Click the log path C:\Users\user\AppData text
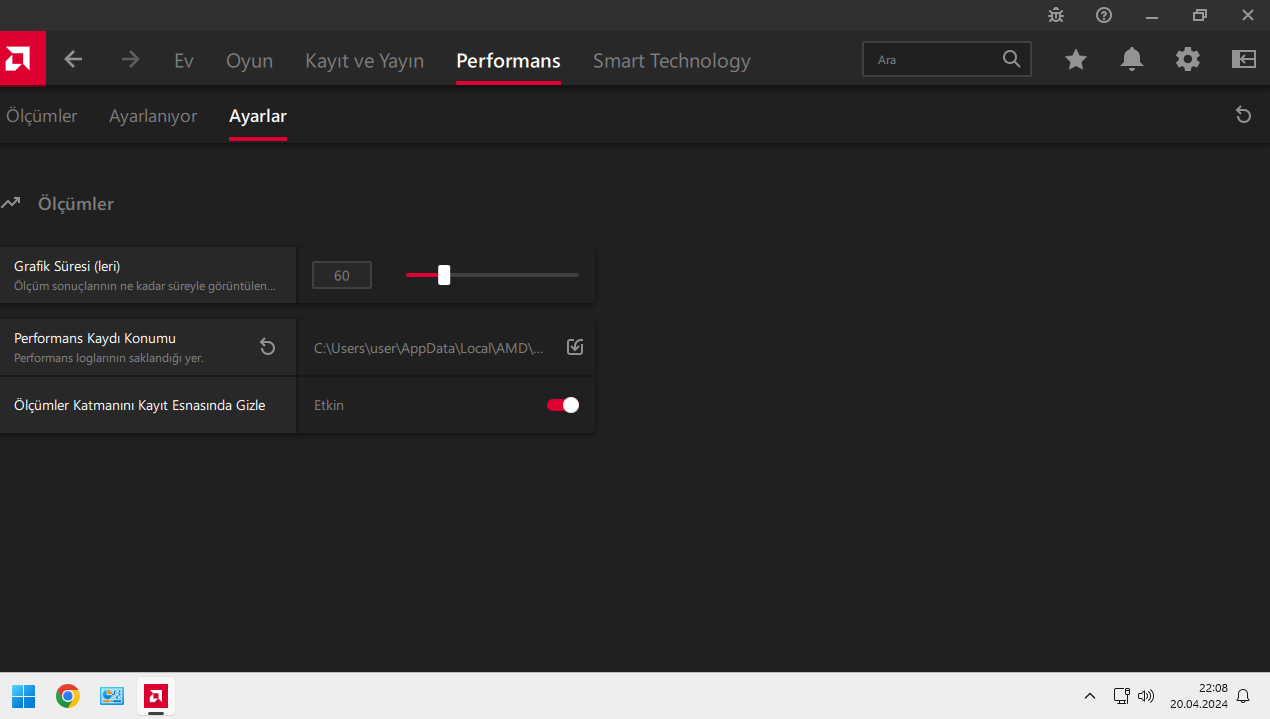This screenshot has width=1270, height=719. (429, 348)
